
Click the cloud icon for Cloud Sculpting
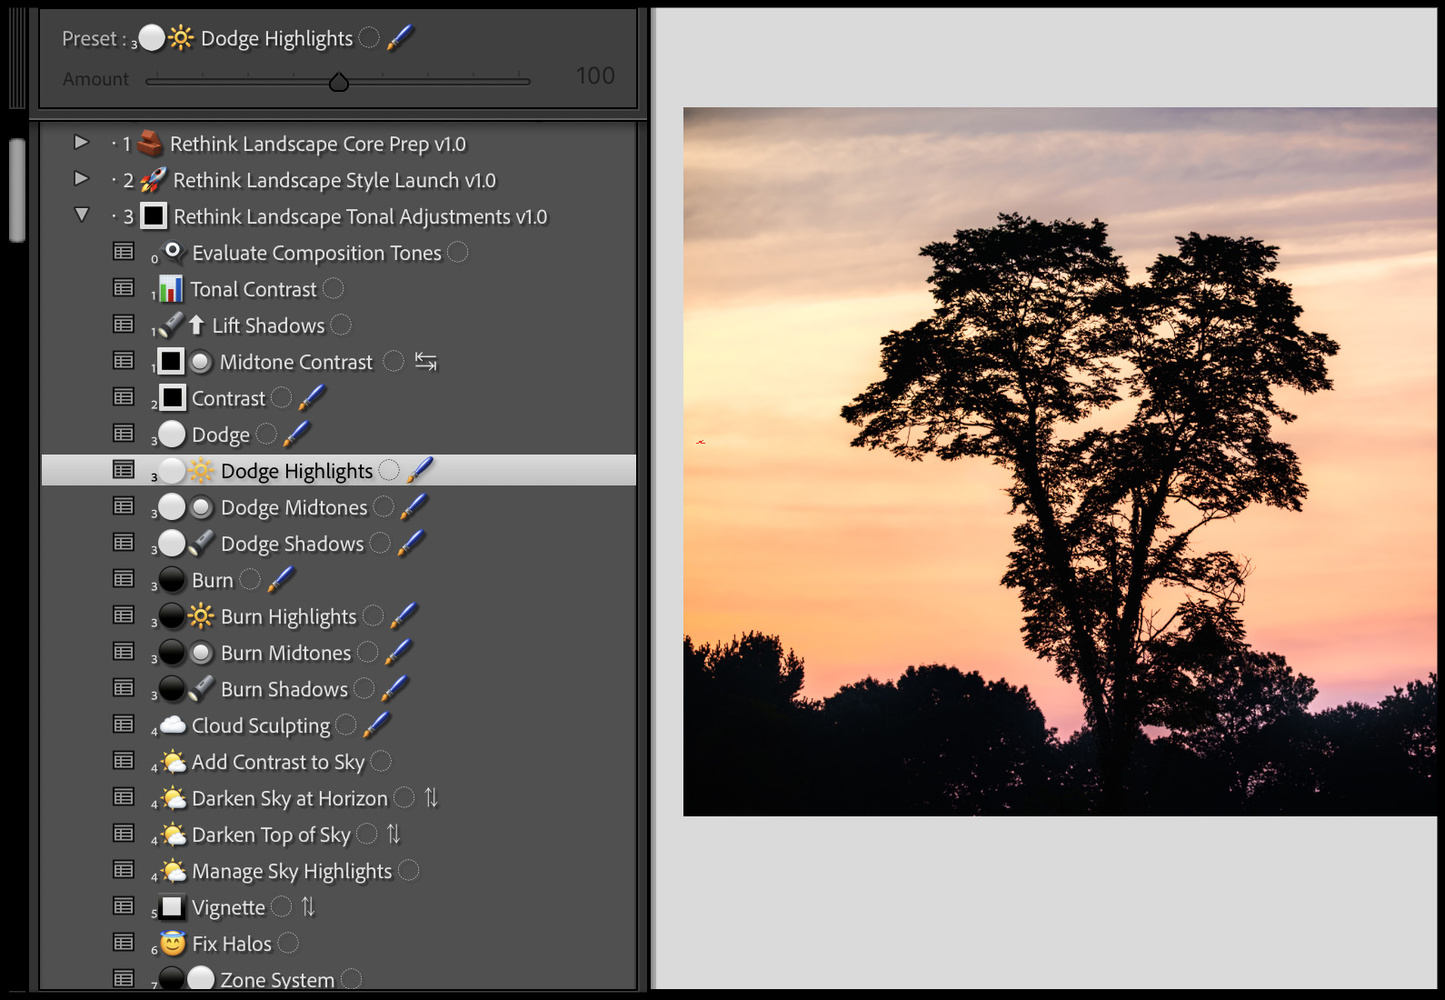point(173,725)
